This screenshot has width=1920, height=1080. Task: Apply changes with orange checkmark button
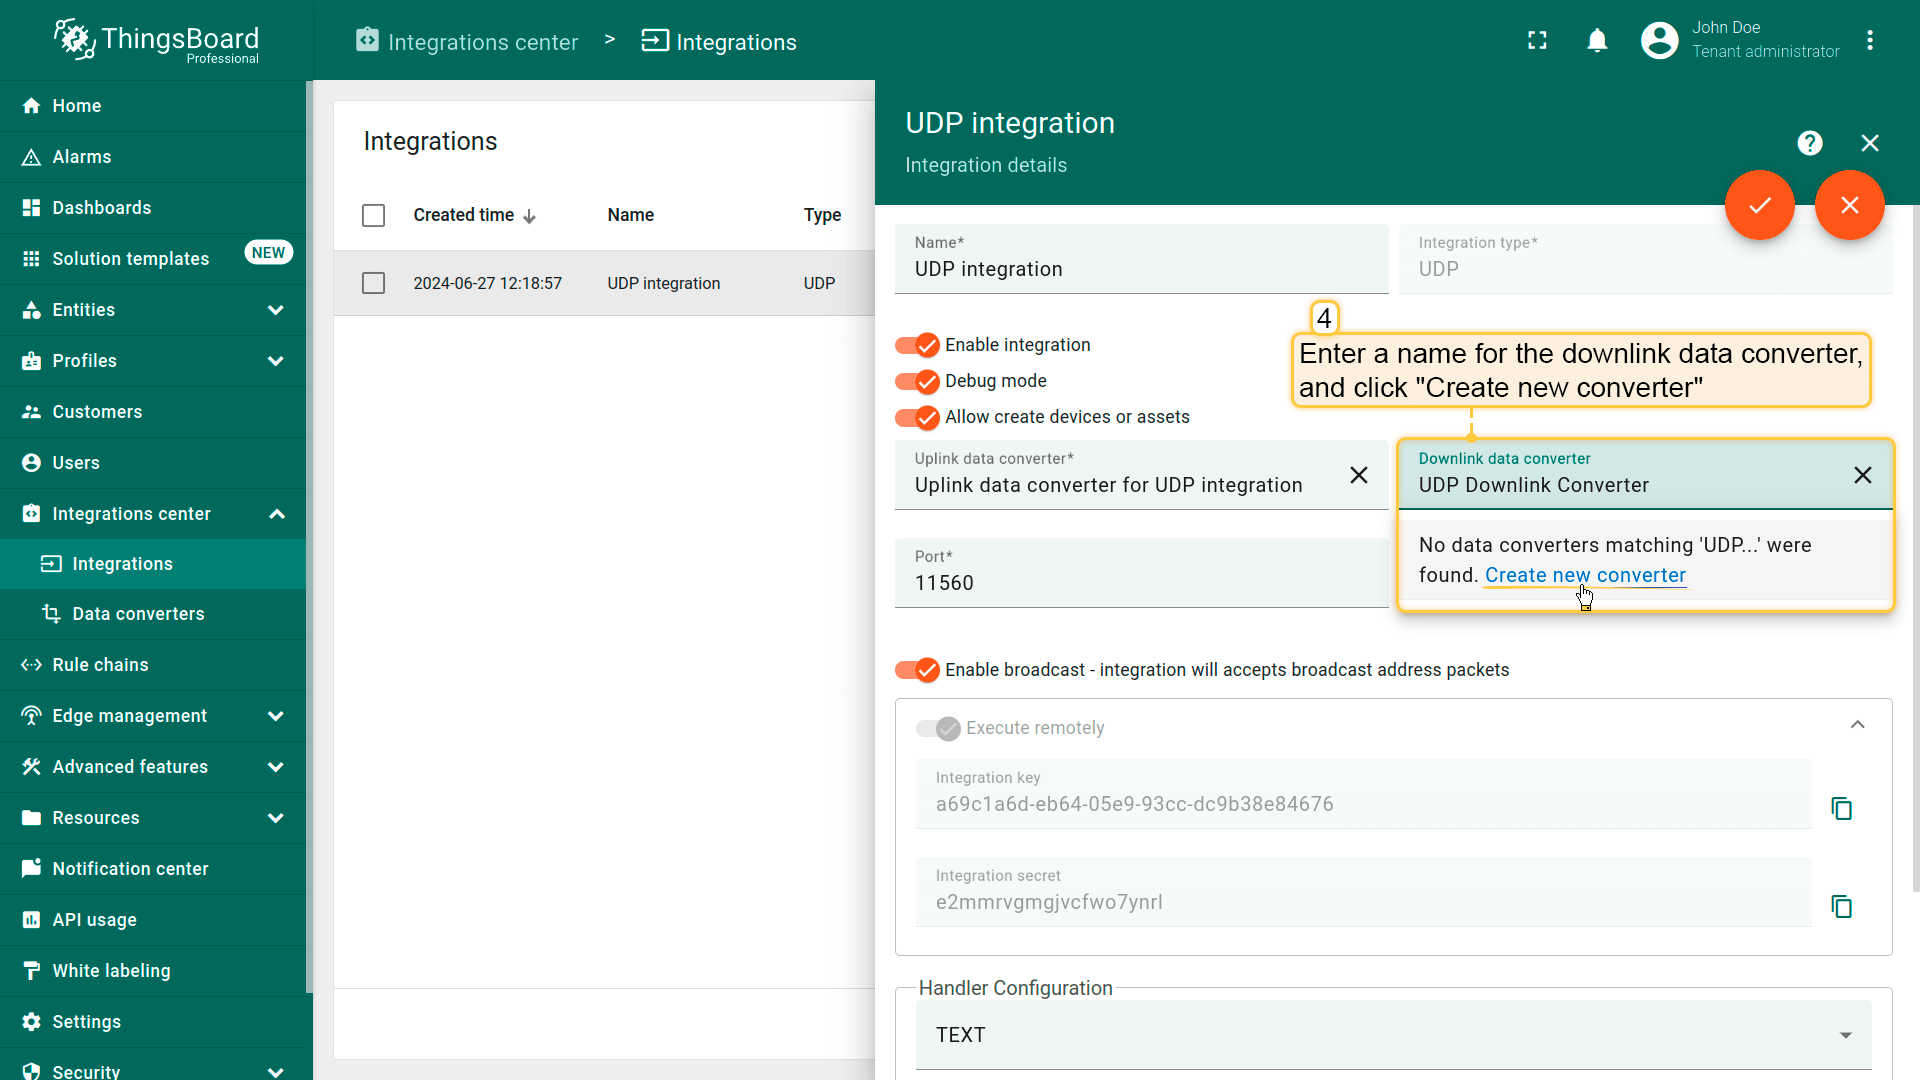(1759, 205)
